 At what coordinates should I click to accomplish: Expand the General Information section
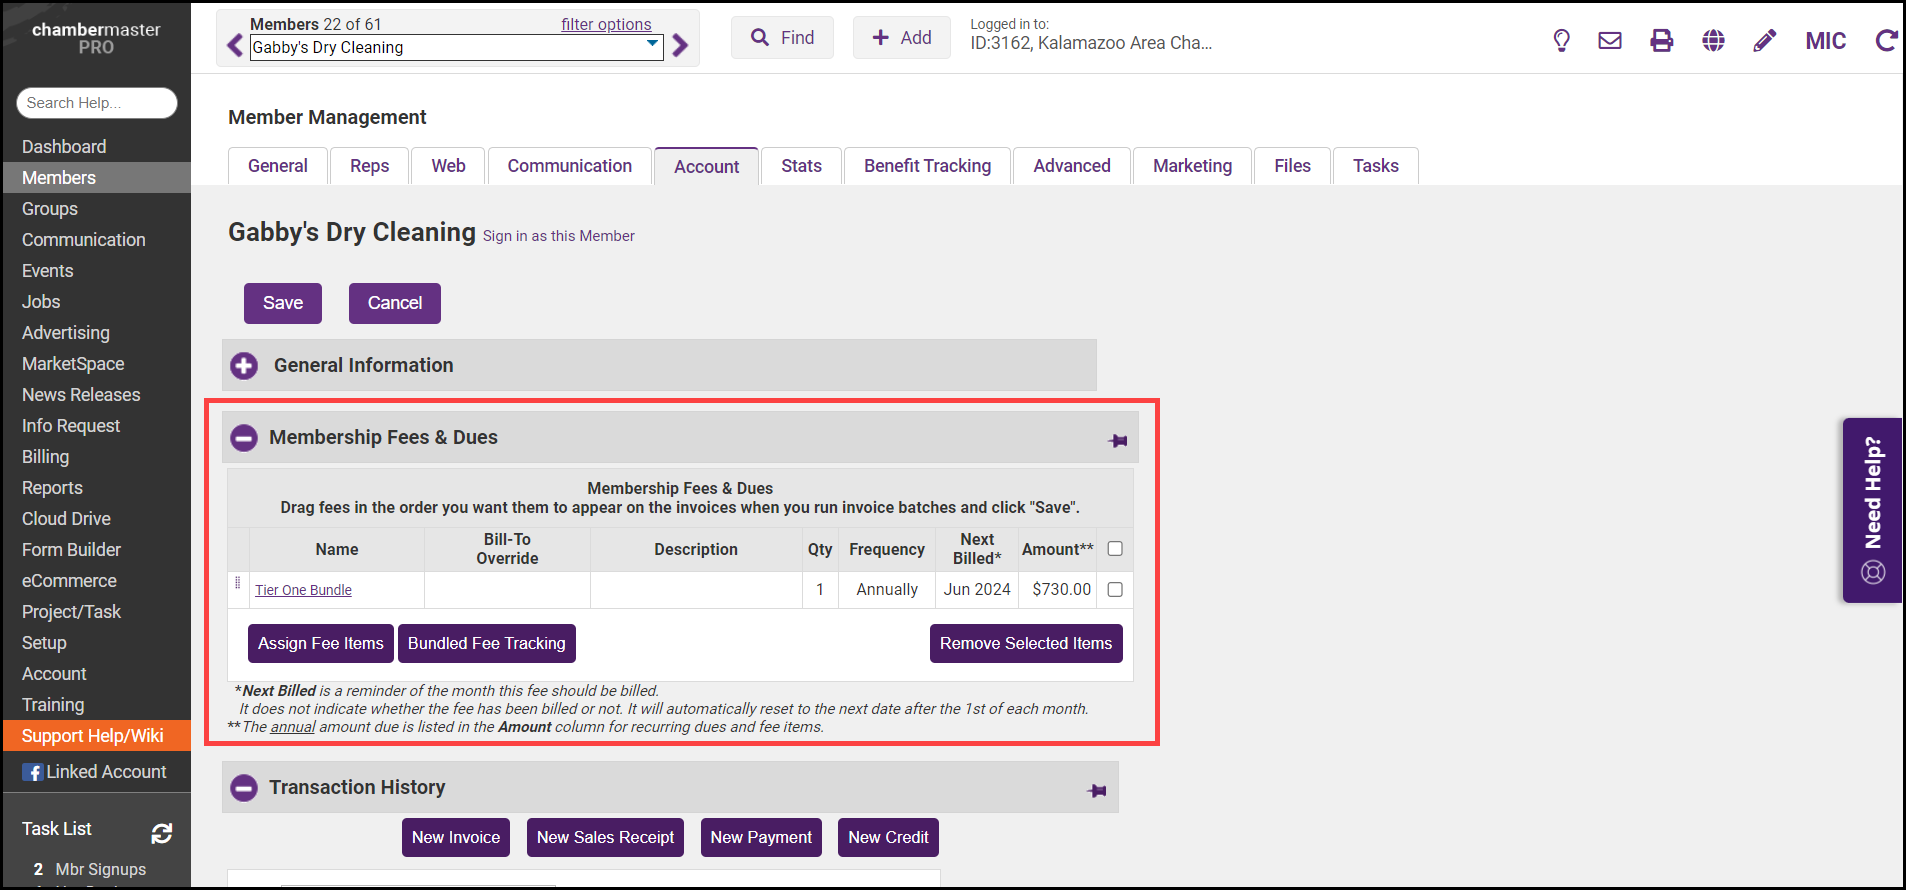(244, 366)
